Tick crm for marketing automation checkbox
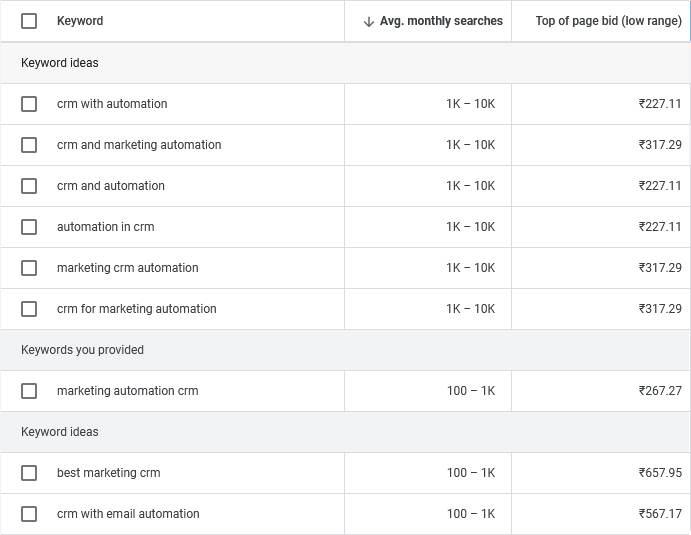This screenshot has height=535, width=691. pyautogui.click(x=29, y=309)
